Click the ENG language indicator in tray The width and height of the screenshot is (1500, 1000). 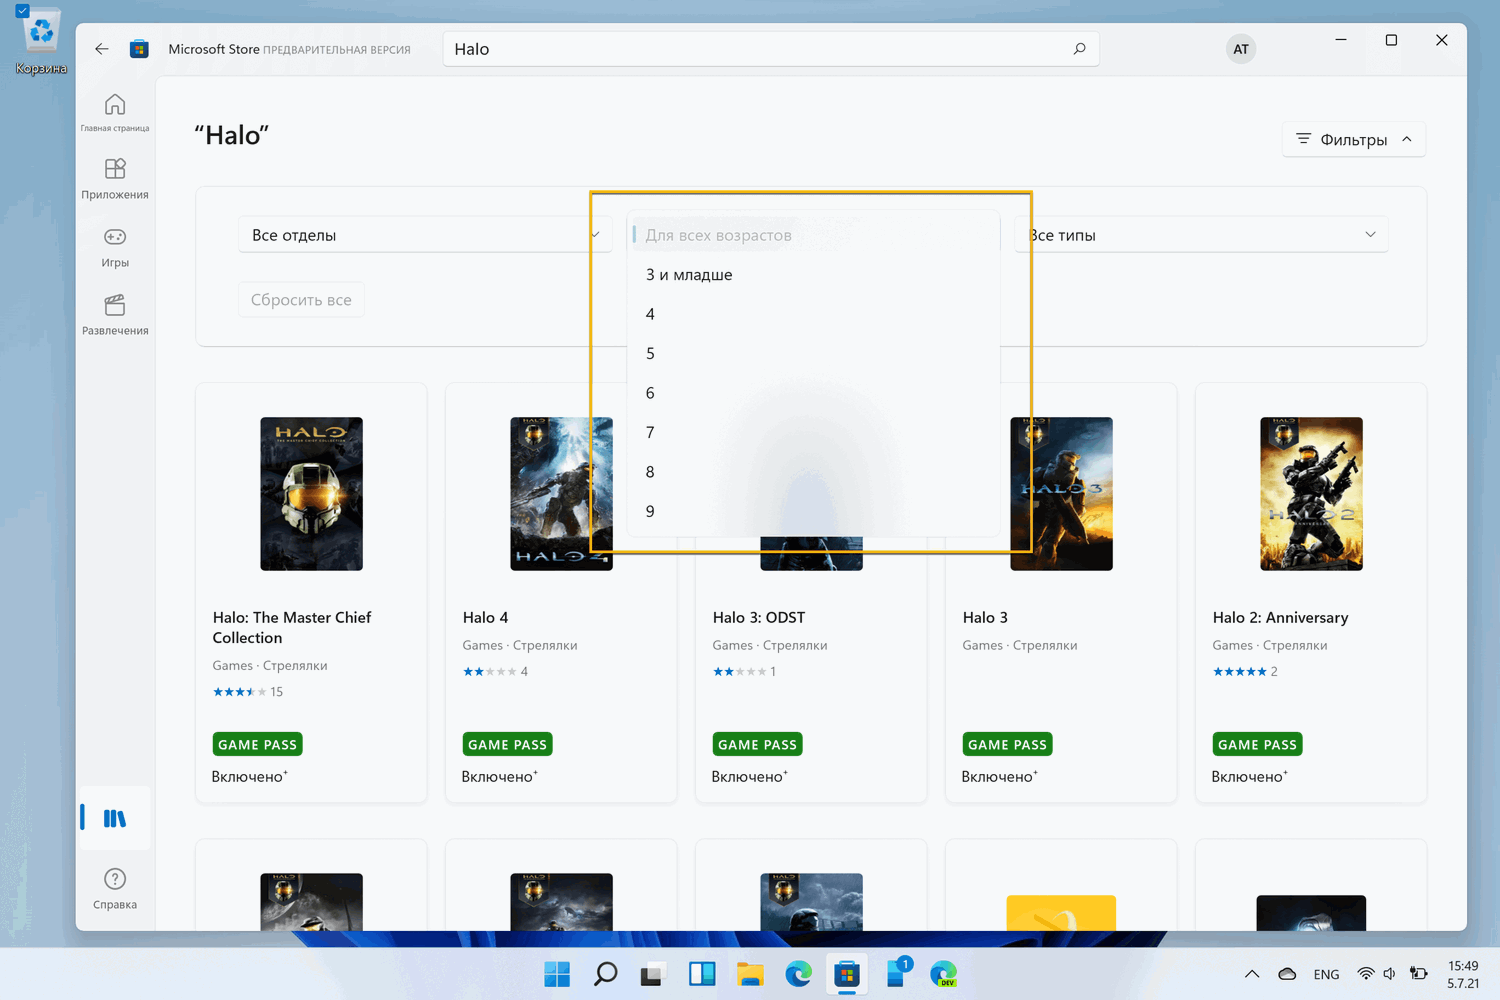point(1326,974)
